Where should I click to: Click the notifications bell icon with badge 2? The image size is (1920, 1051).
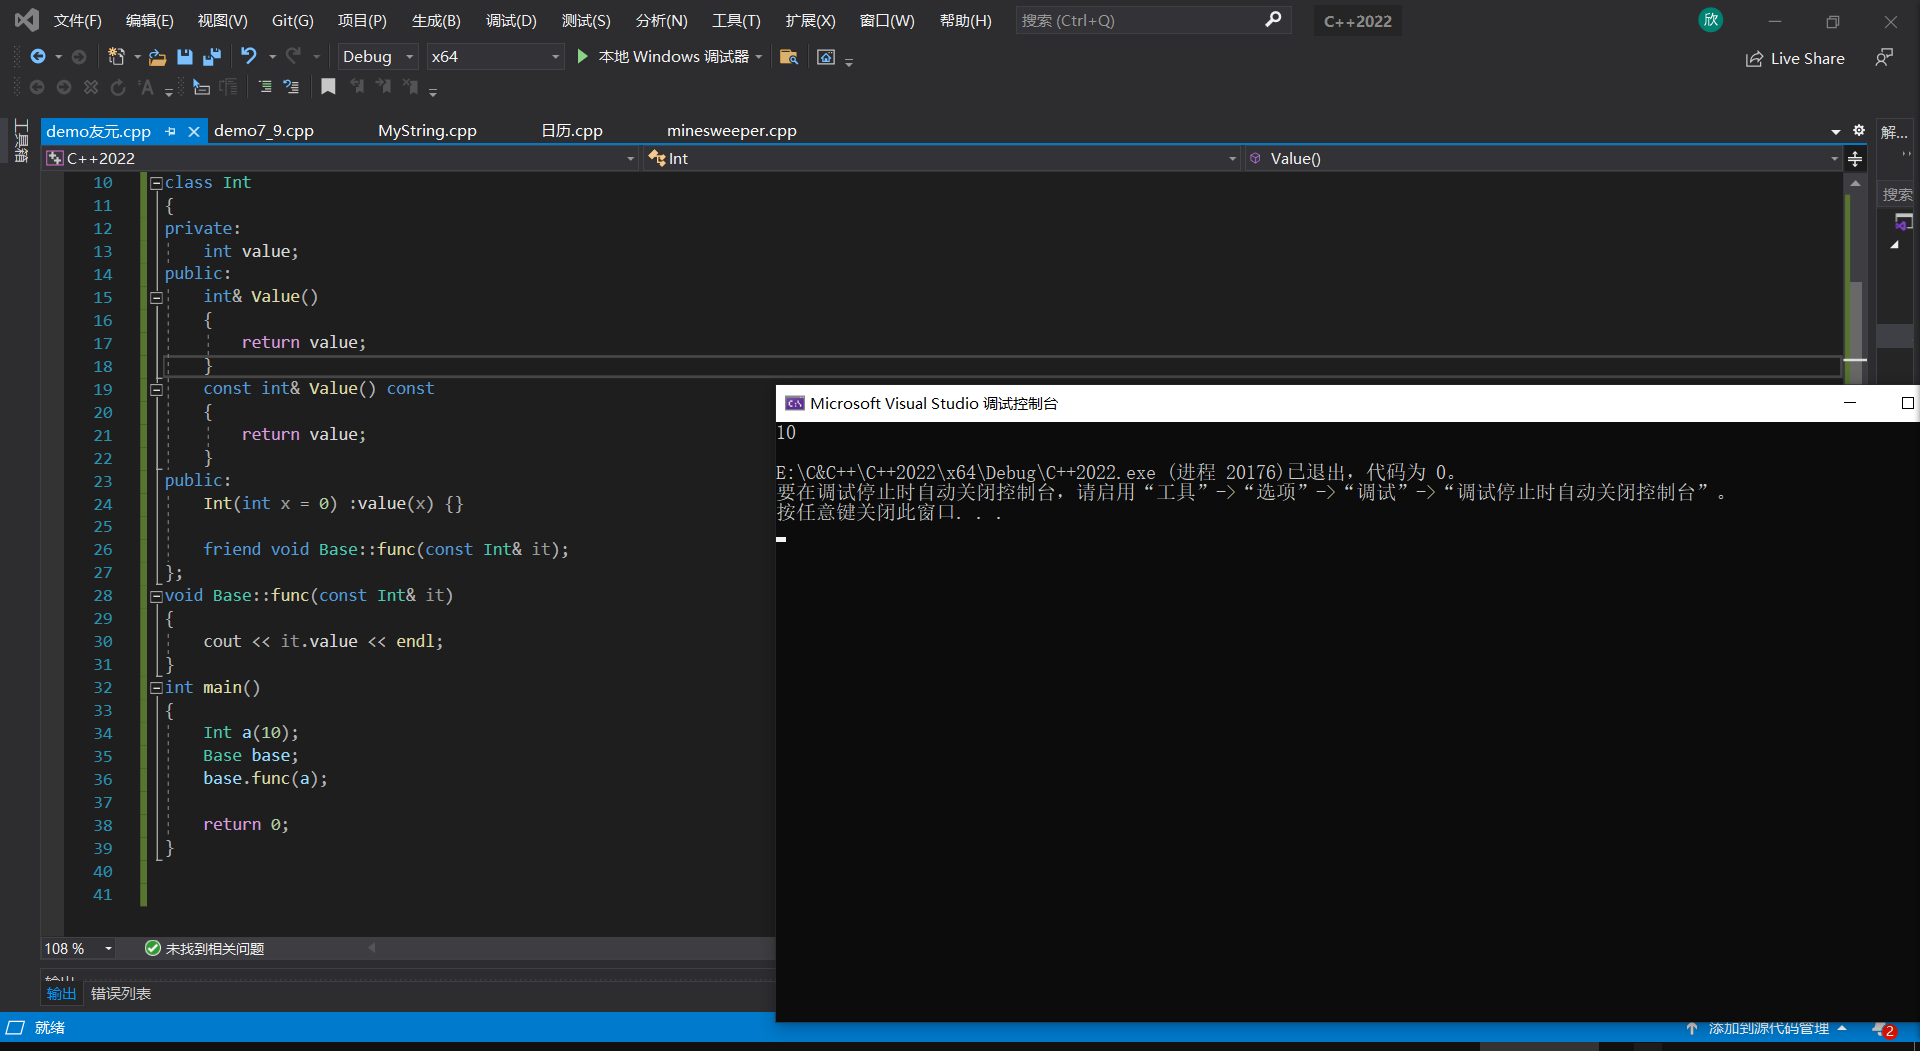point(1883,1029)
